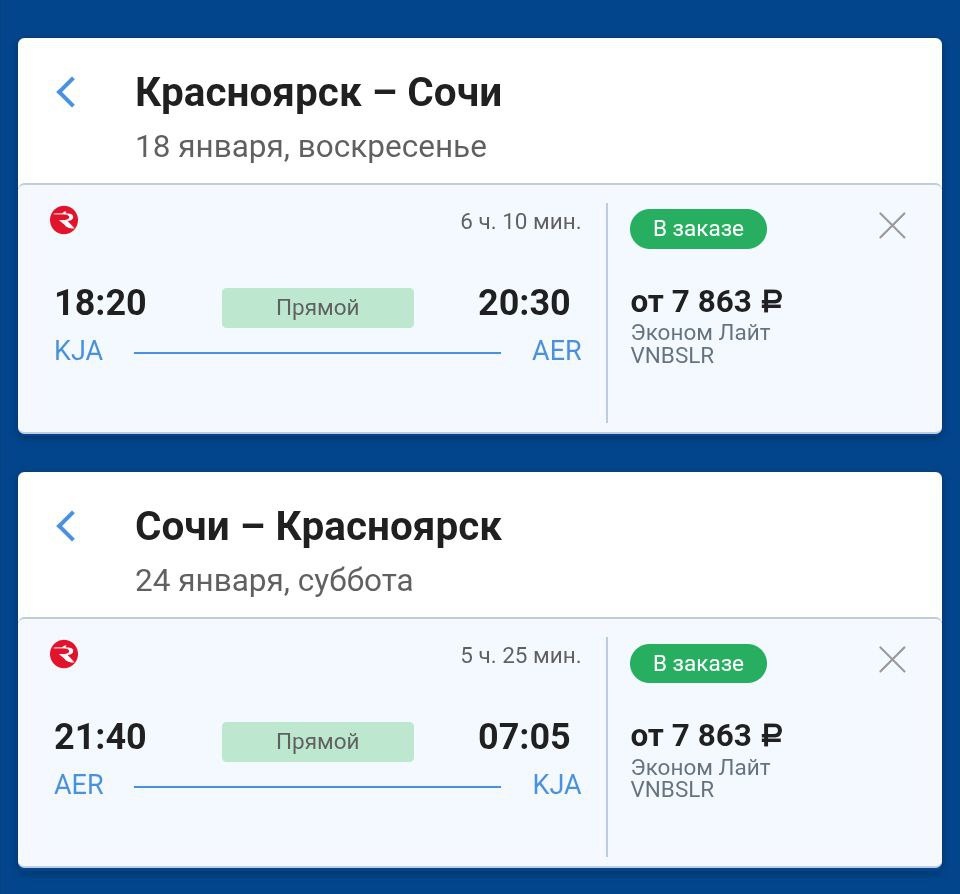Open the Красноярск – Сочи route title
Image resolution: width=960 pixels, height=894 pixels.
pyautogui.click(x=318, y=92)
